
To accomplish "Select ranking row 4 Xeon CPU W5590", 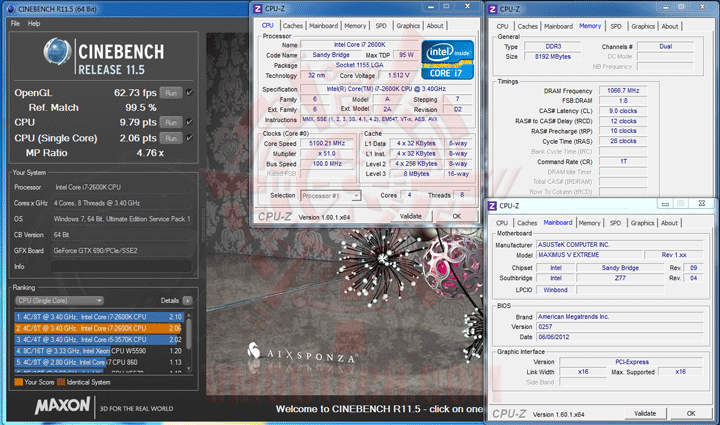I will point(99,351).
